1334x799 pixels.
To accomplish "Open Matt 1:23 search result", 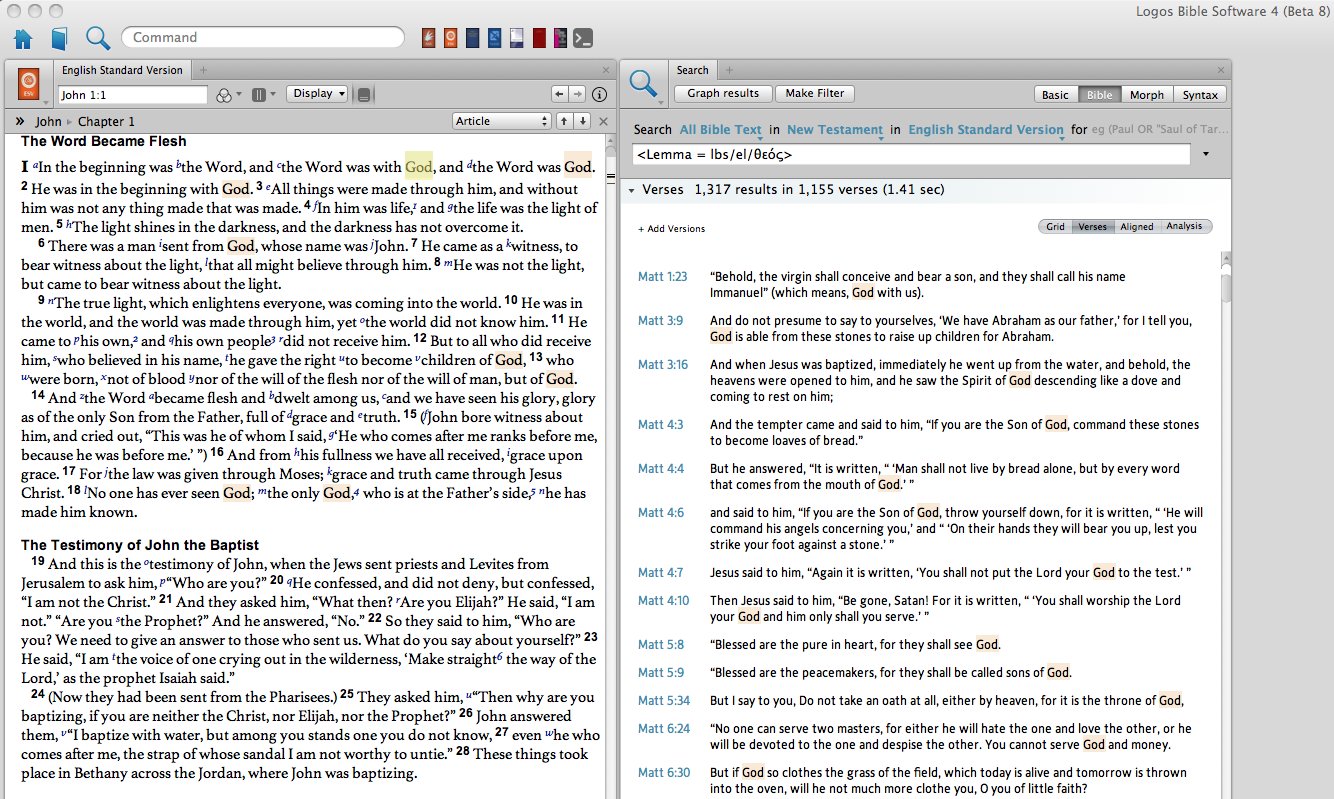I will [x=663, y=277].
